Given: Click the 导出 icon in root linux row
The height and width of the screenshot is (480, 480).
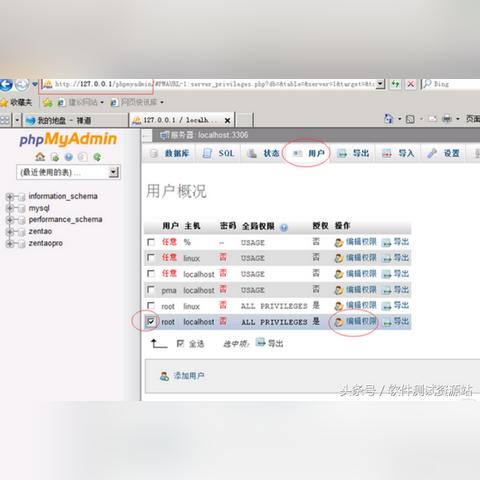Looking at the screenshot, I should [x=386, y=306].
